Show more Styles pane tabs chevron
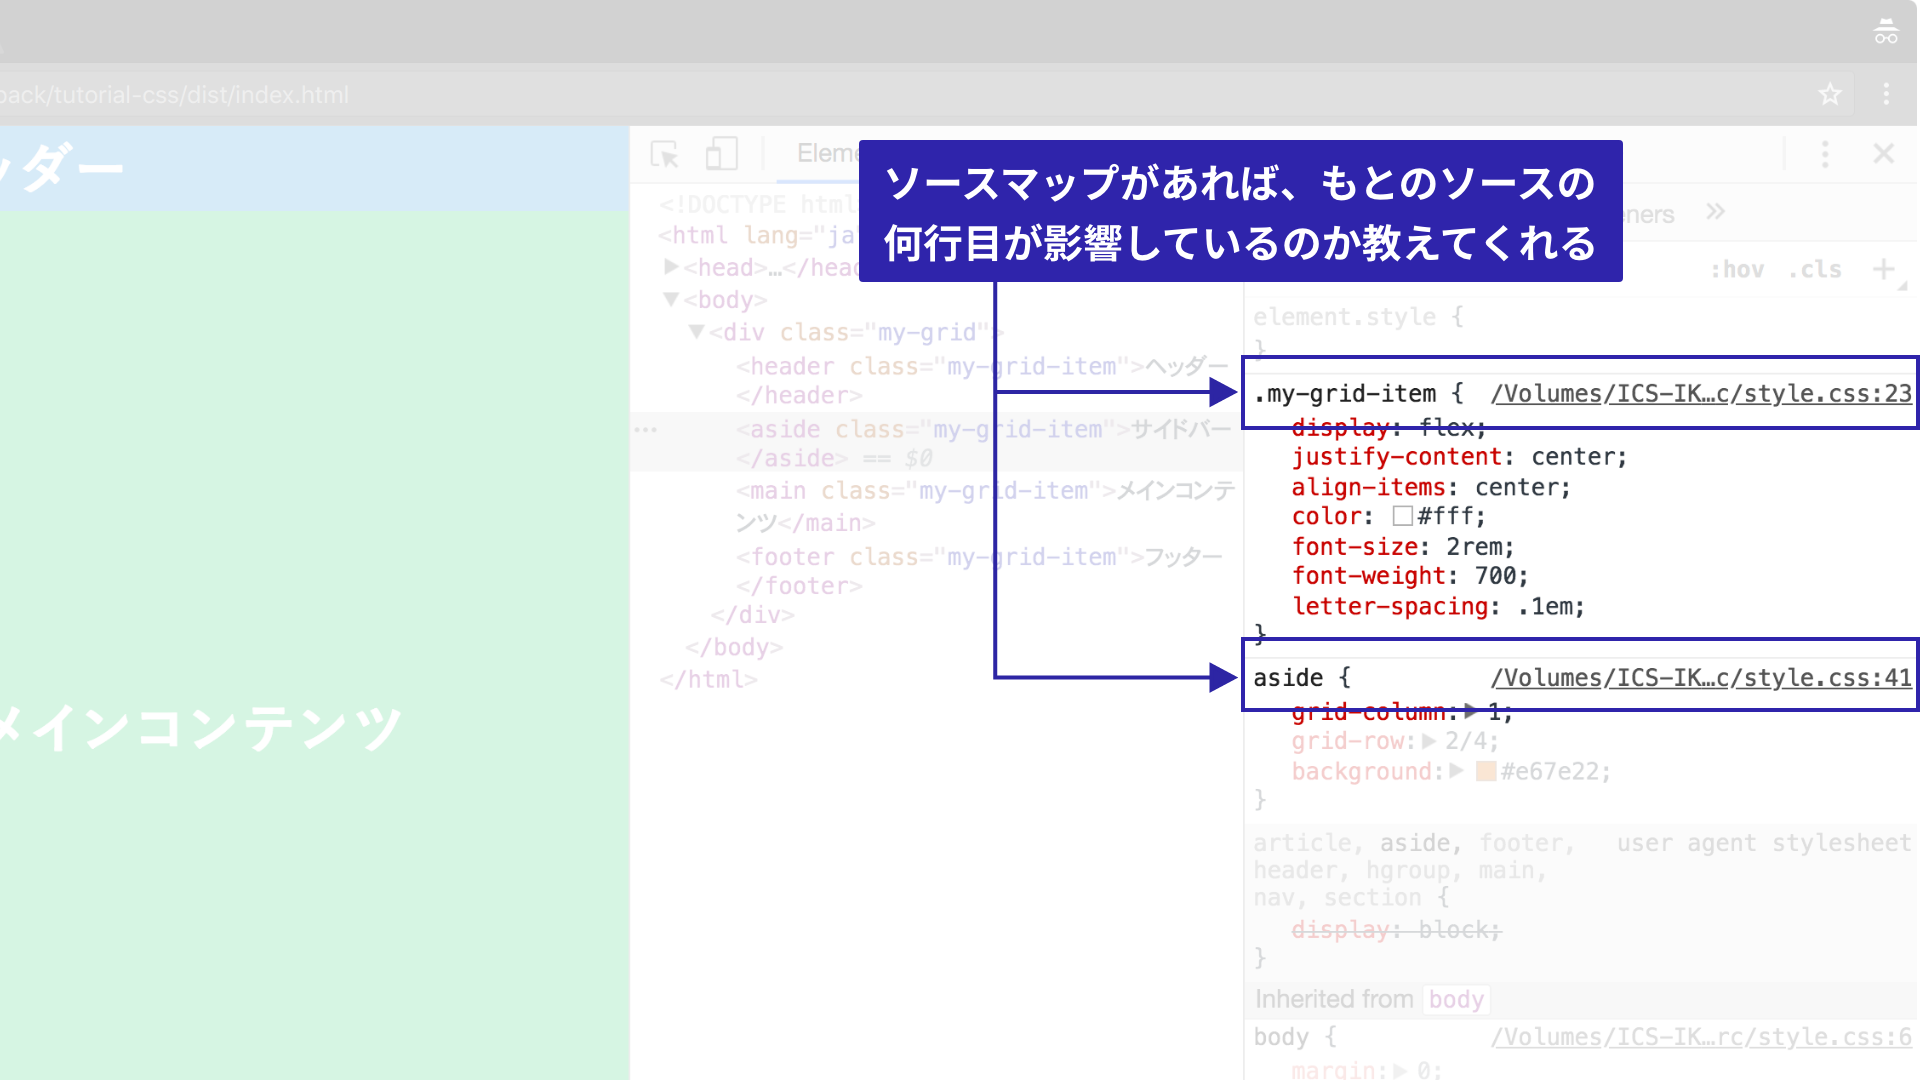The height and width of the screenshot is (1080, 1920). pyautogui.click(x=1716, y=212)
